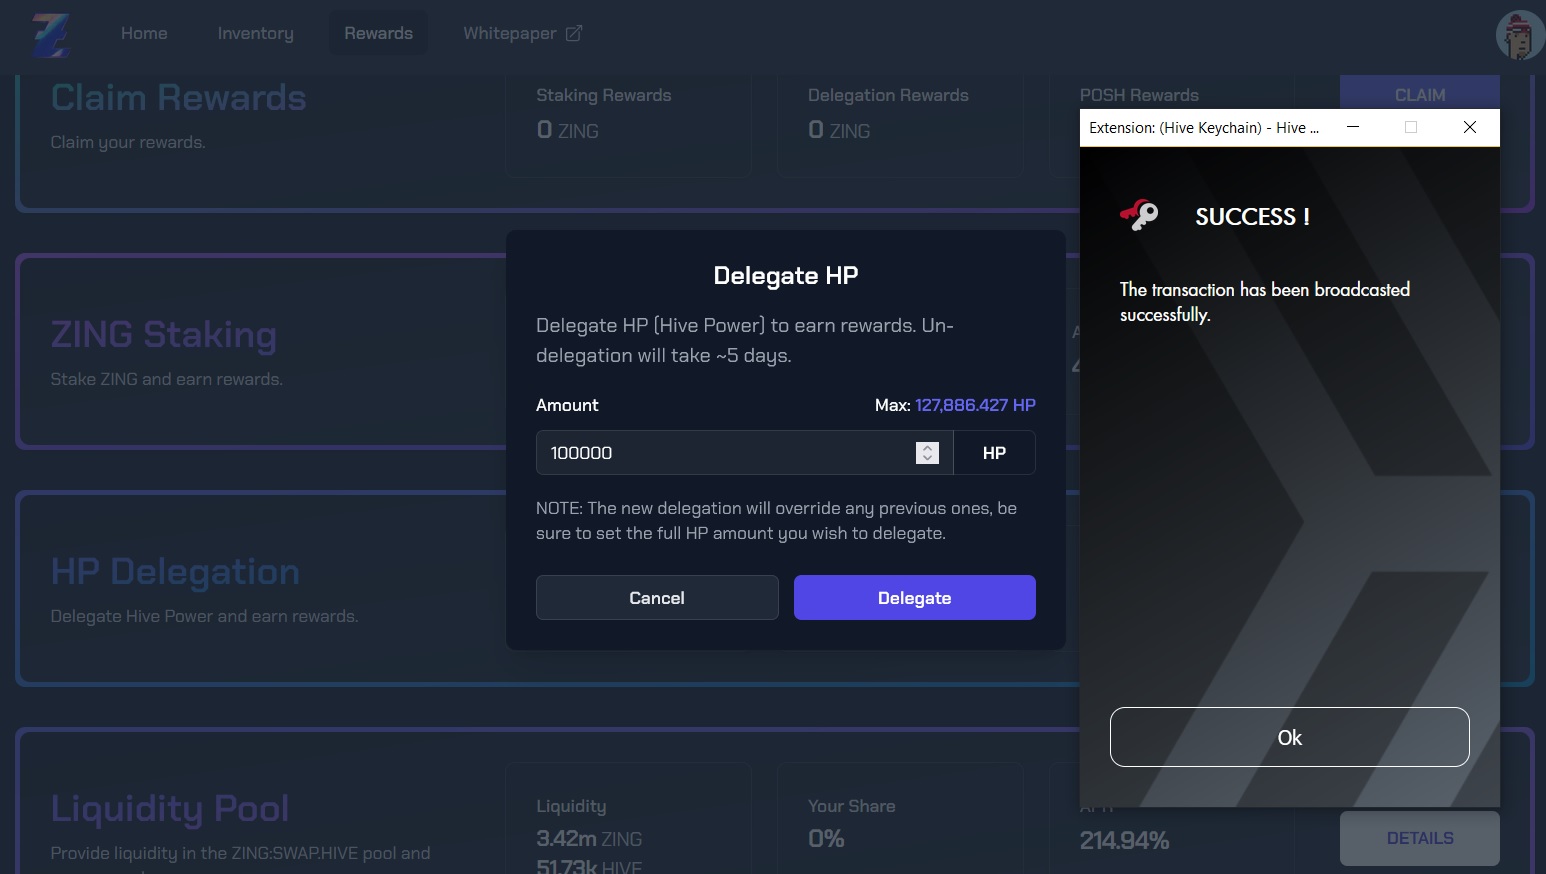
Task: Click the "Liquidity" label in the pool card
Action: tap(571, 806)
